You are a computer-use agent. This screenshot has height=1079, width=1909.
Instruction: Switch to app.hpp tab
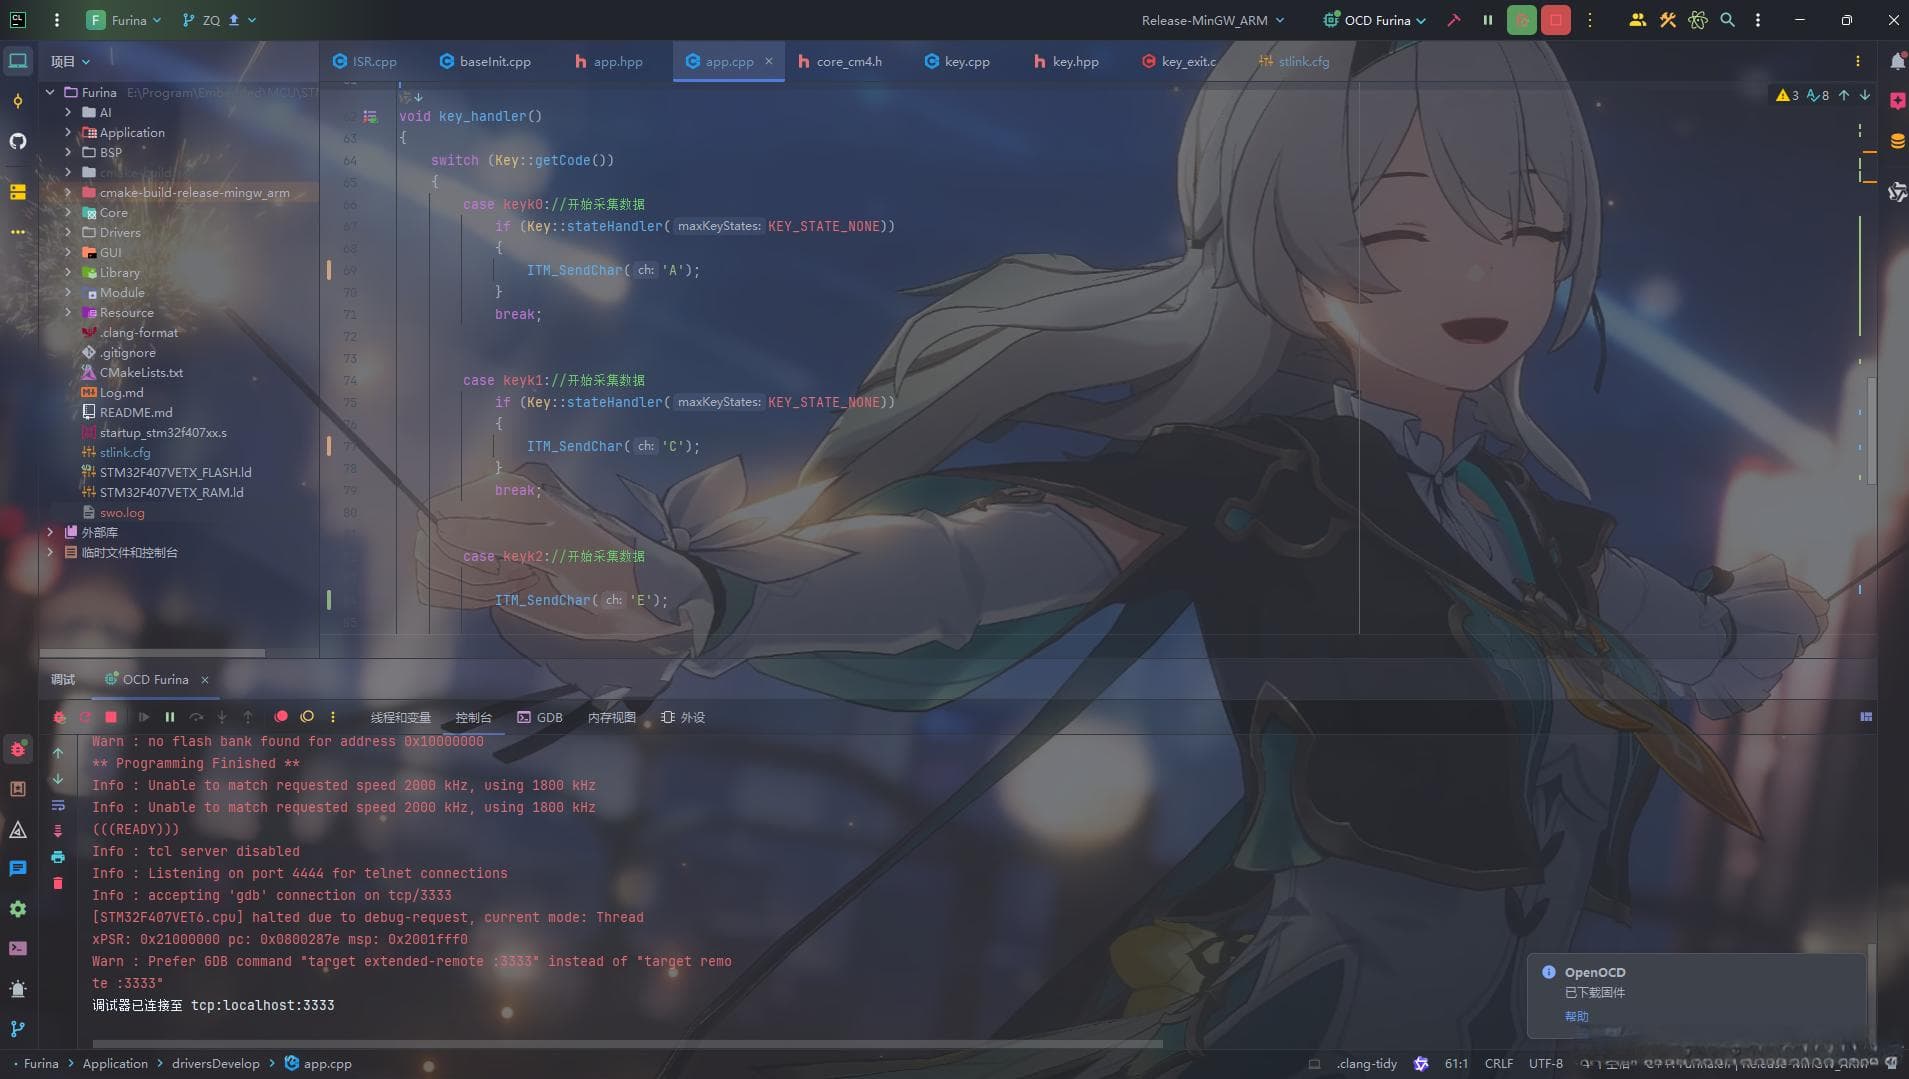coord(609,61)
